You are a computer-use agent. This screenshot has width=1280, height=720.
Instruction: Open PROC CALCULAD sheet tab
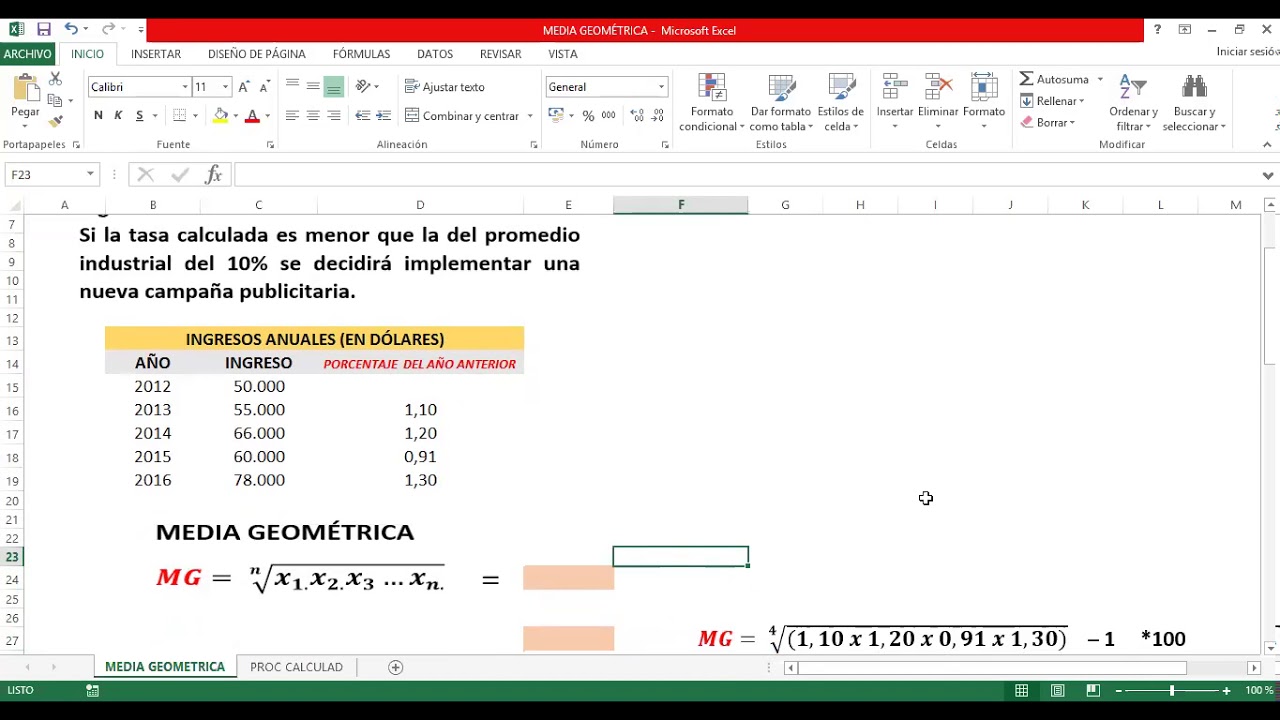pos(296,667)
